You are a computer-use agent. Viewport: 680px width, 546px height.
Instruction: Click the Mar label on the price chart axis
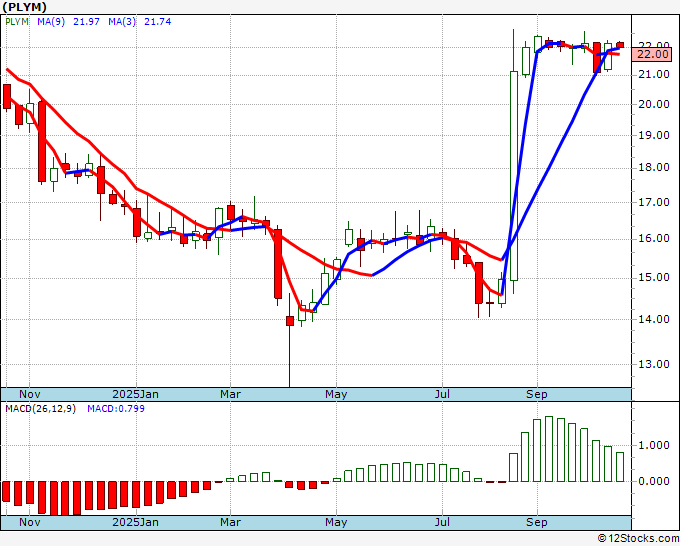click(230, 394)
